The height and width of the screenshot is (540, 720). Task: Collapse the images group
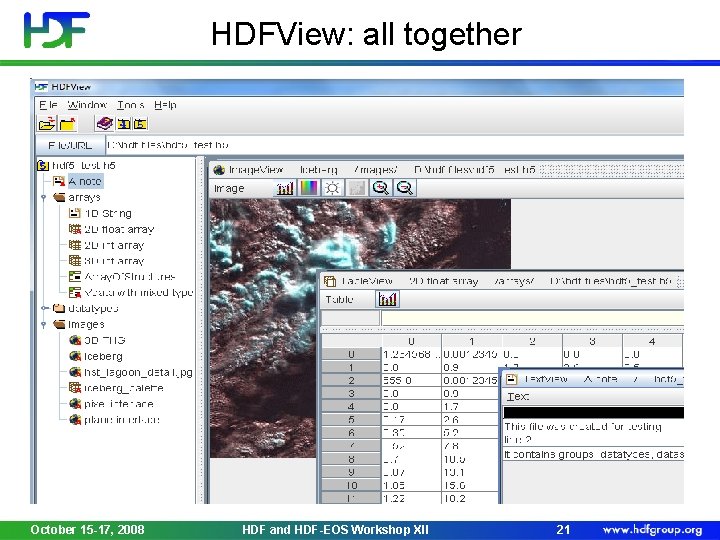pyautogui.click(x=44, y=324)
